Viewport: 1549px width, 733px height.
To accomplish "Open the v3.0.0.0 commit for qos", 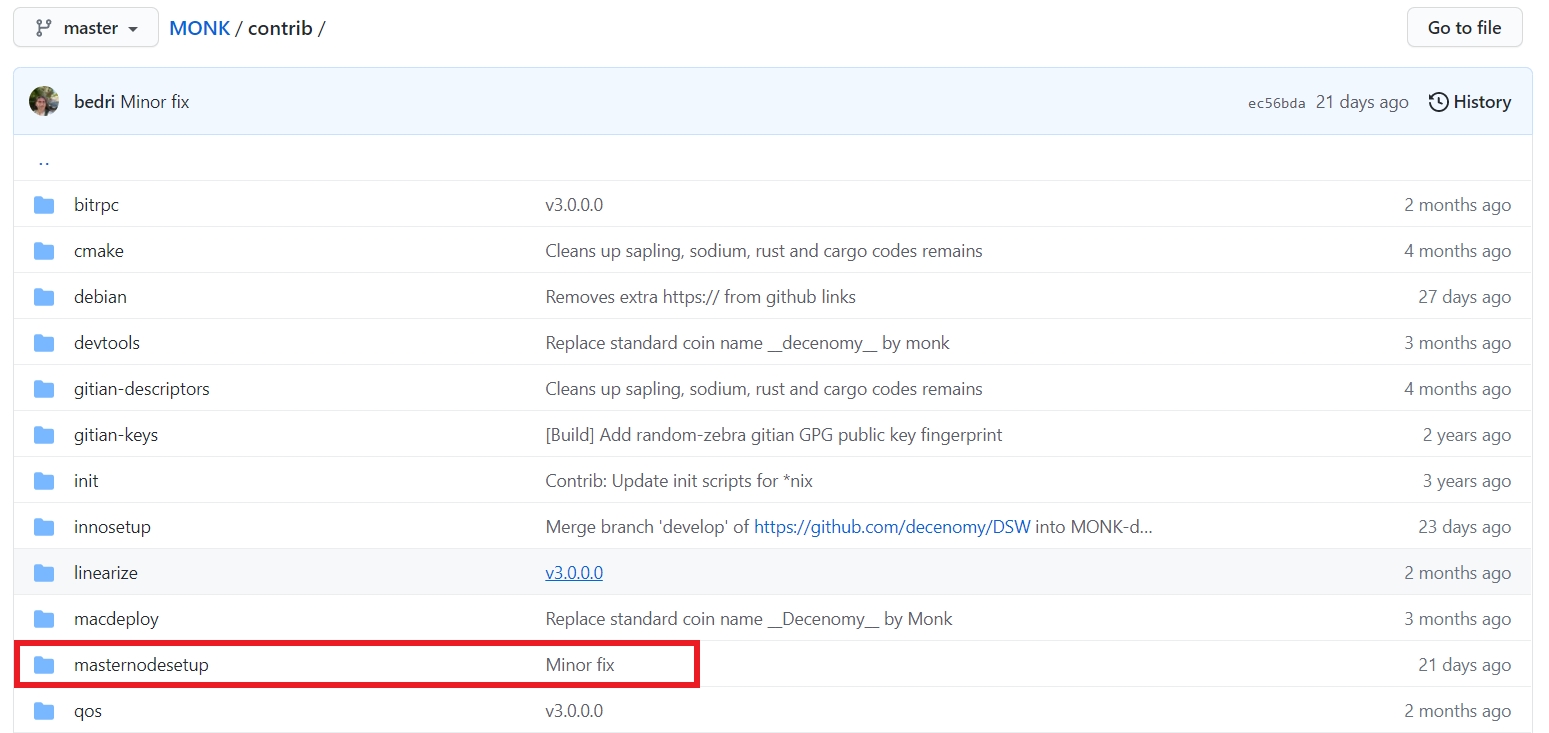I will [574, 711].
